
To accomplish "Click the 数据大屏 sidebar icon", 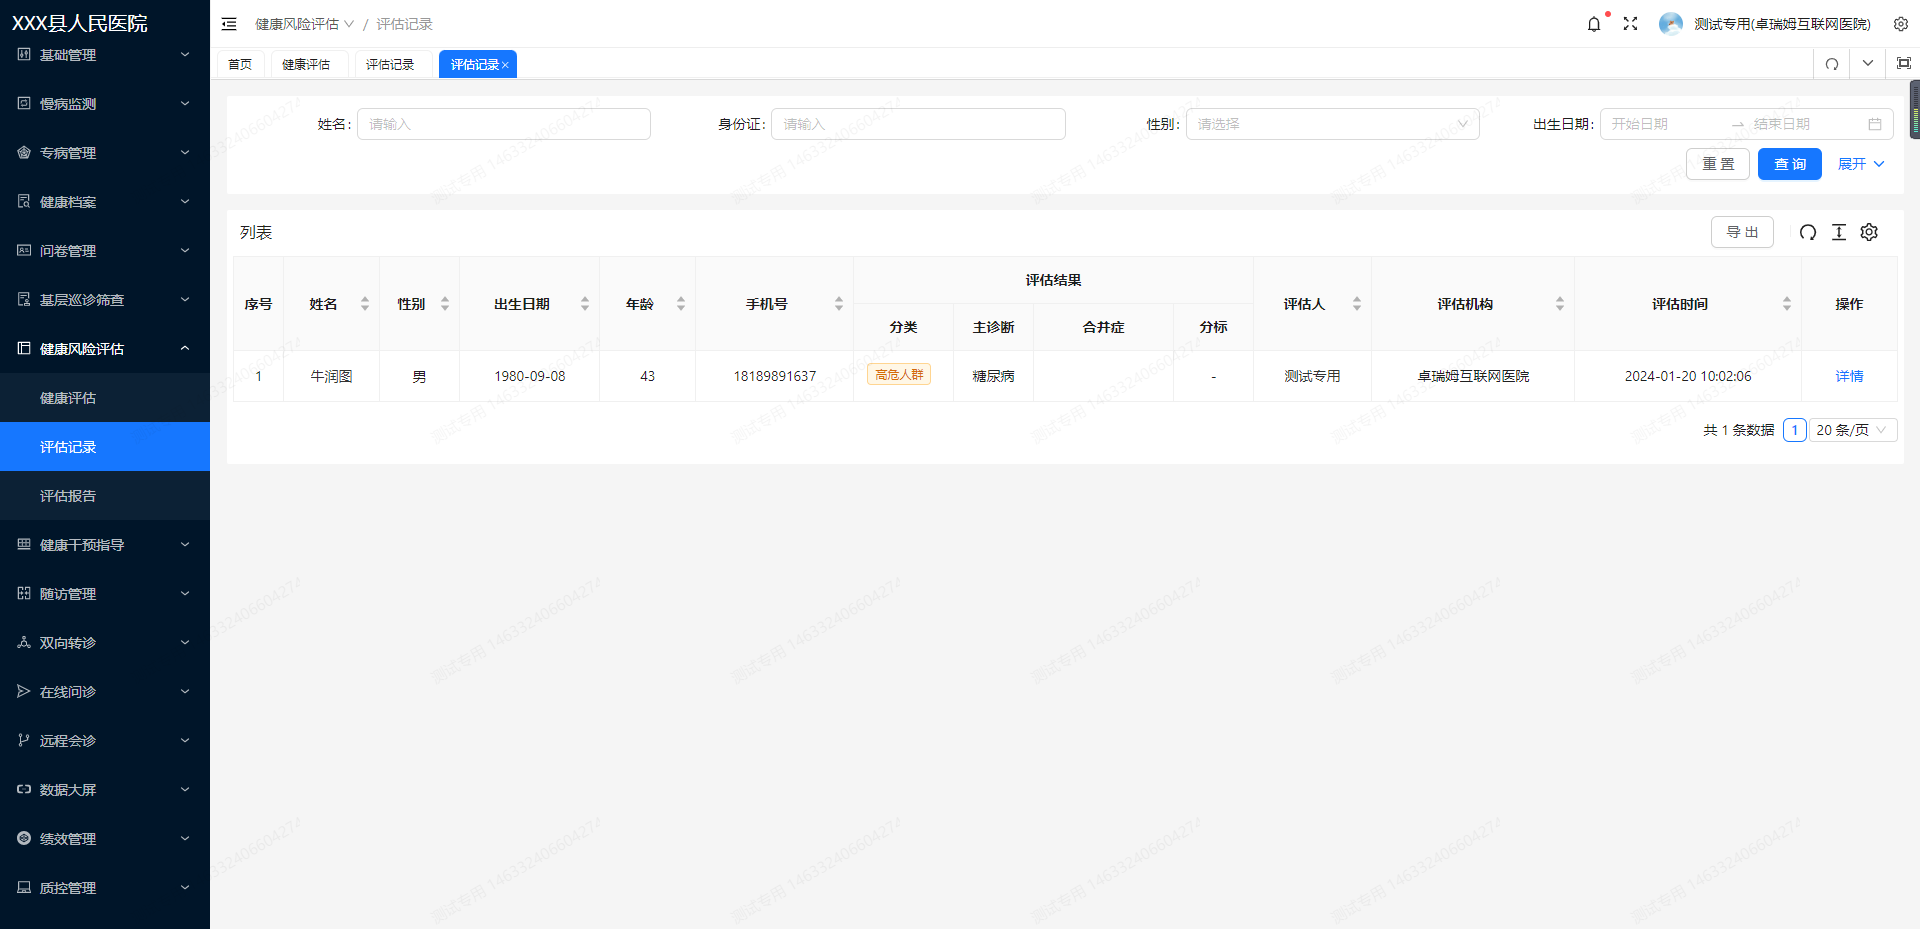I will point(24,789).
